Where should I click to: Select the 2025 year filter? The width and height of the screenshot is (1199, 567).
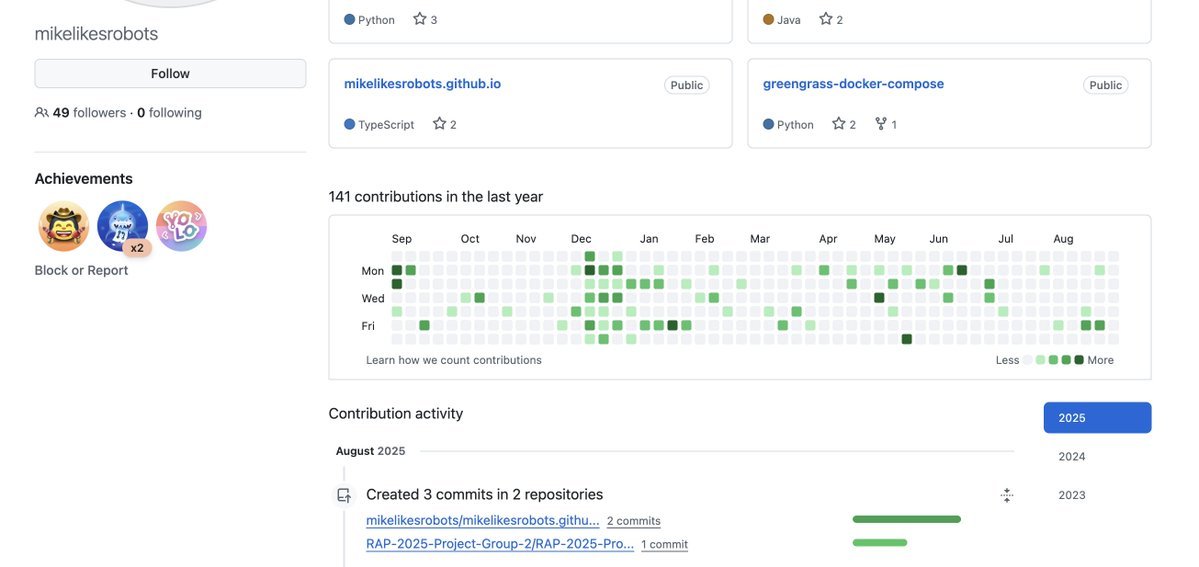pos(1097,418)
